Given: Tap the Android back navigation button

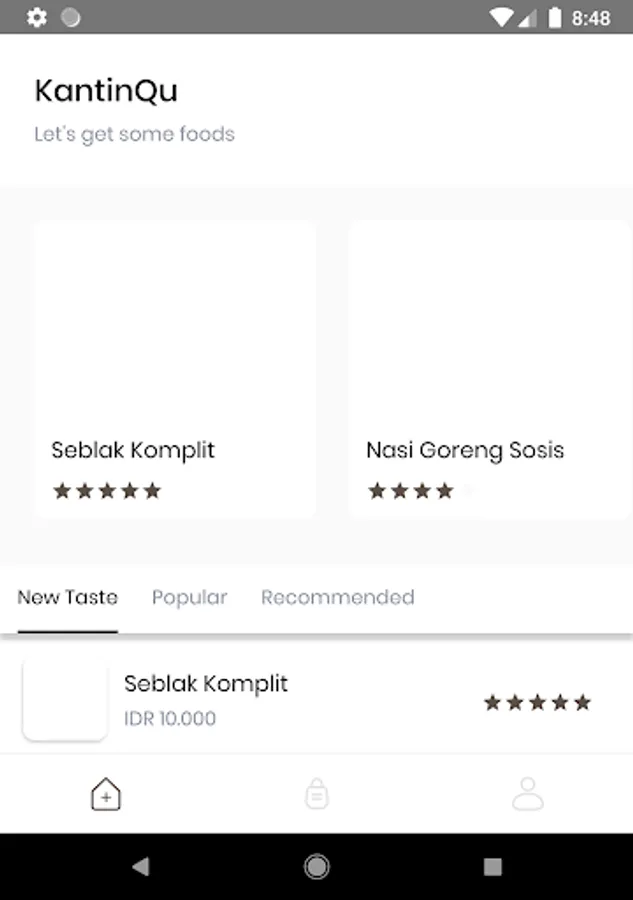Looking at the screenshot, I should tap(141, 866).
